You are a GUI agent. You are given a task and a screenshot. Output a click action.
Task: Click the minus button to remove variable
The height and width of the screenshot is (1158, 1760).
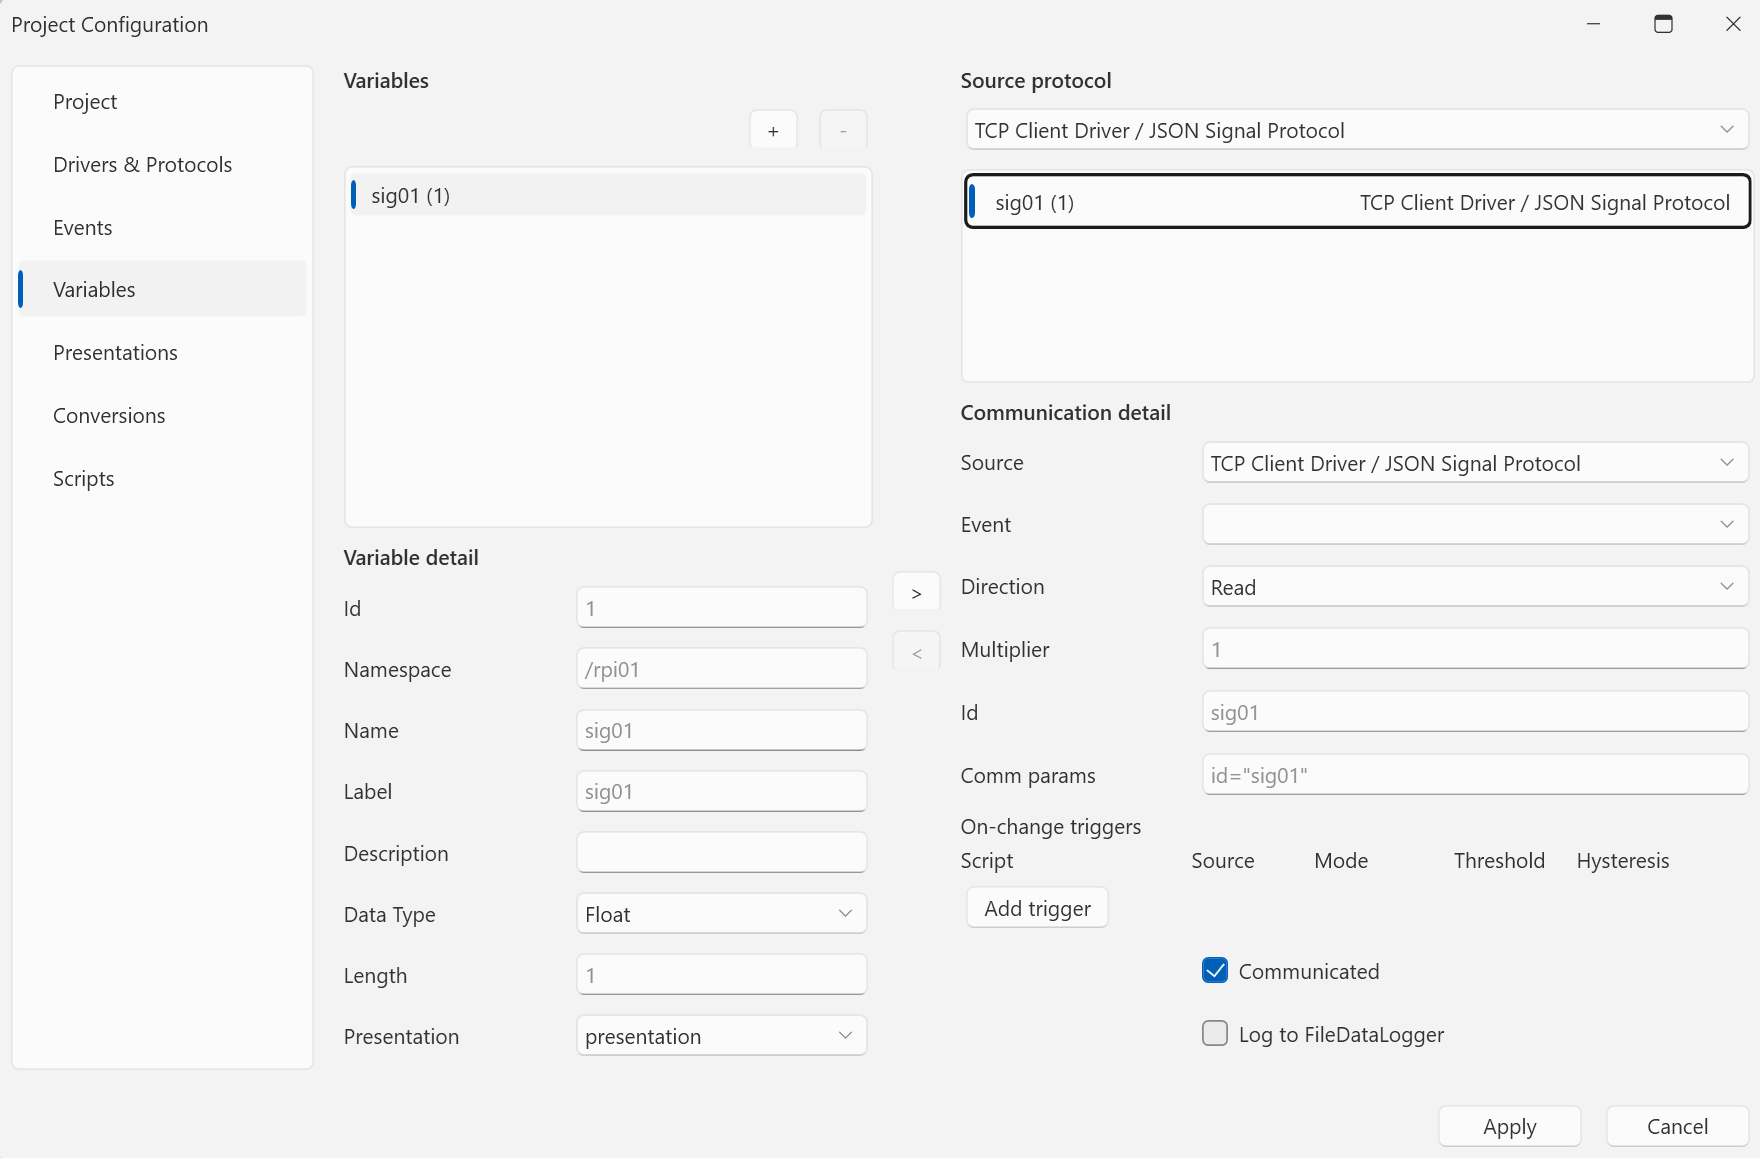[843, 131]
